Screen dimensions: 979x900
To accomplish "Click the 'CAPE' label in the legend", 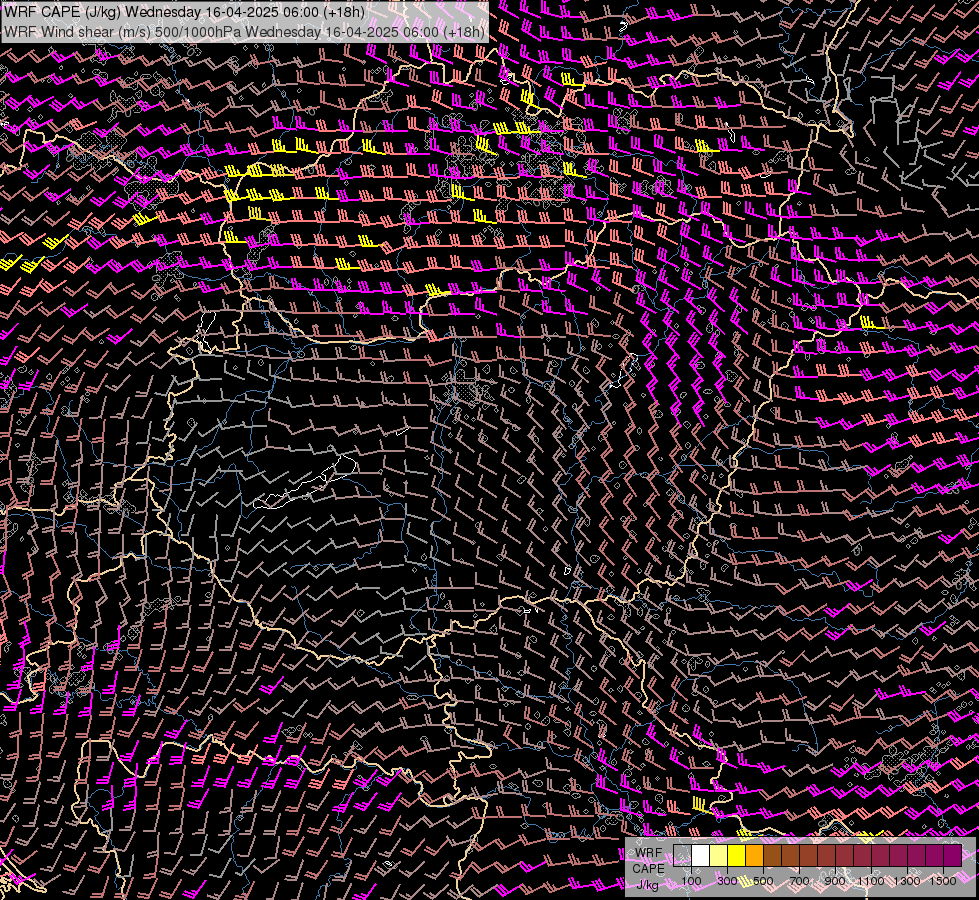I will pos(648,868).
